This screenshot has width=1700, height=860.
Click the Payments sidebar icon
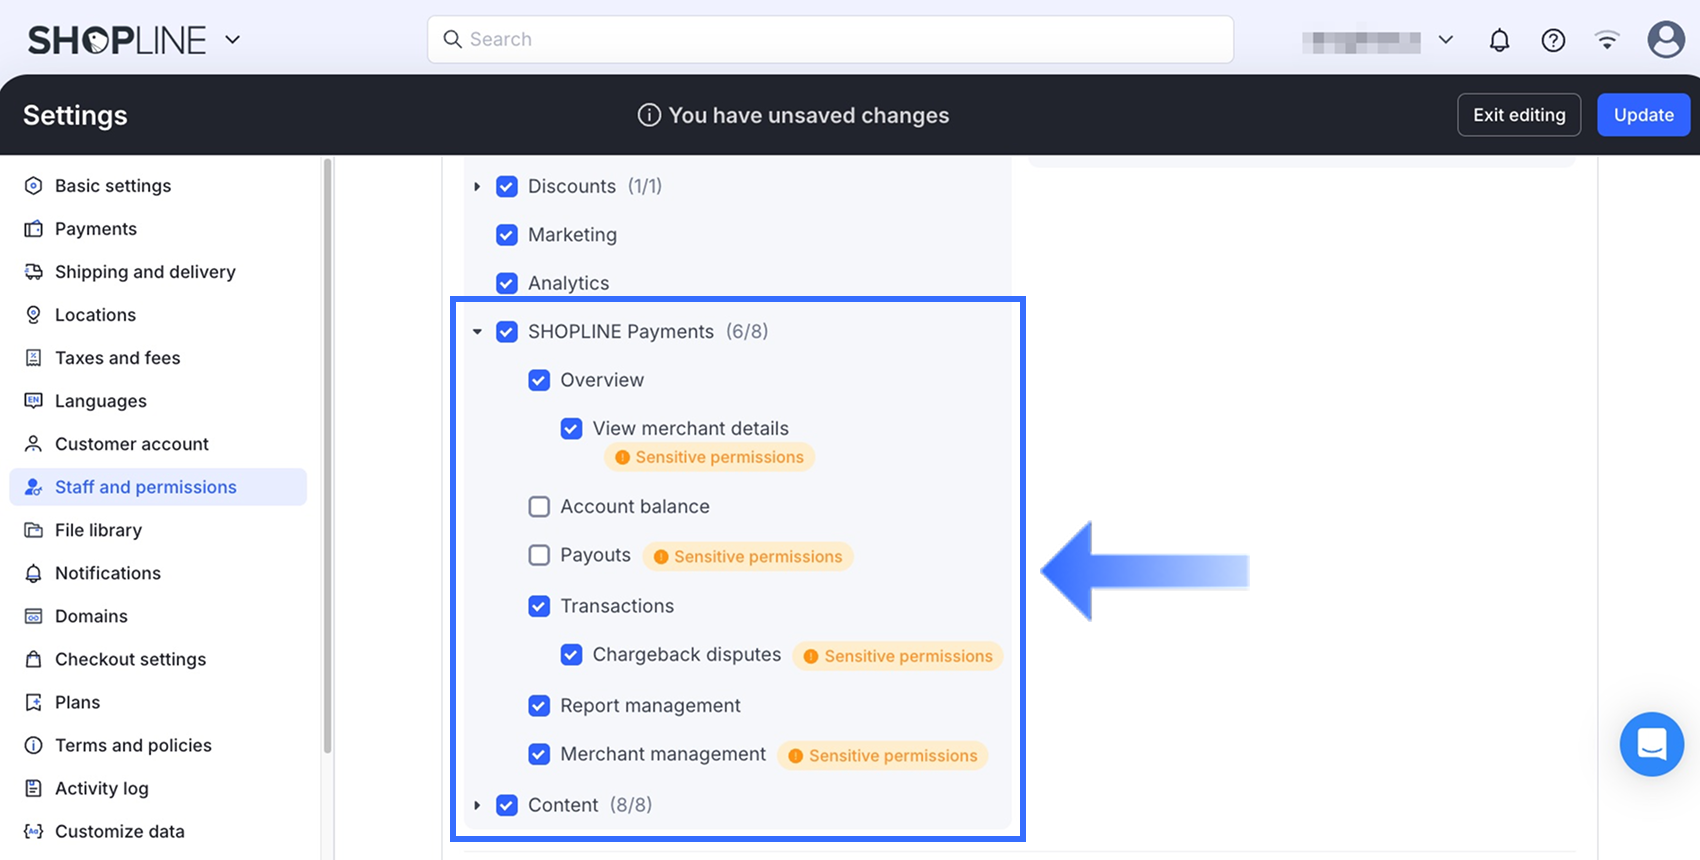34,229
